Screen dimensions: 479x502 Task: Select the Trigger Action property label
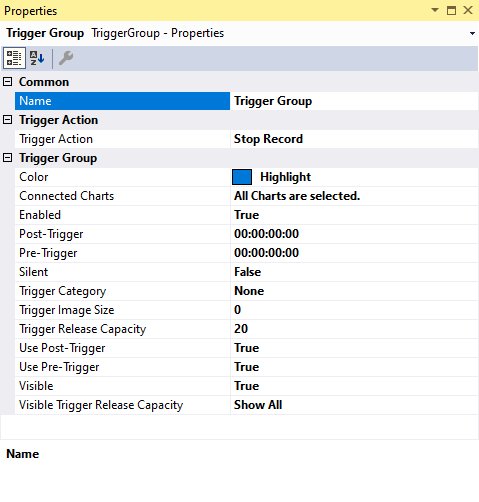coord(56,139)
